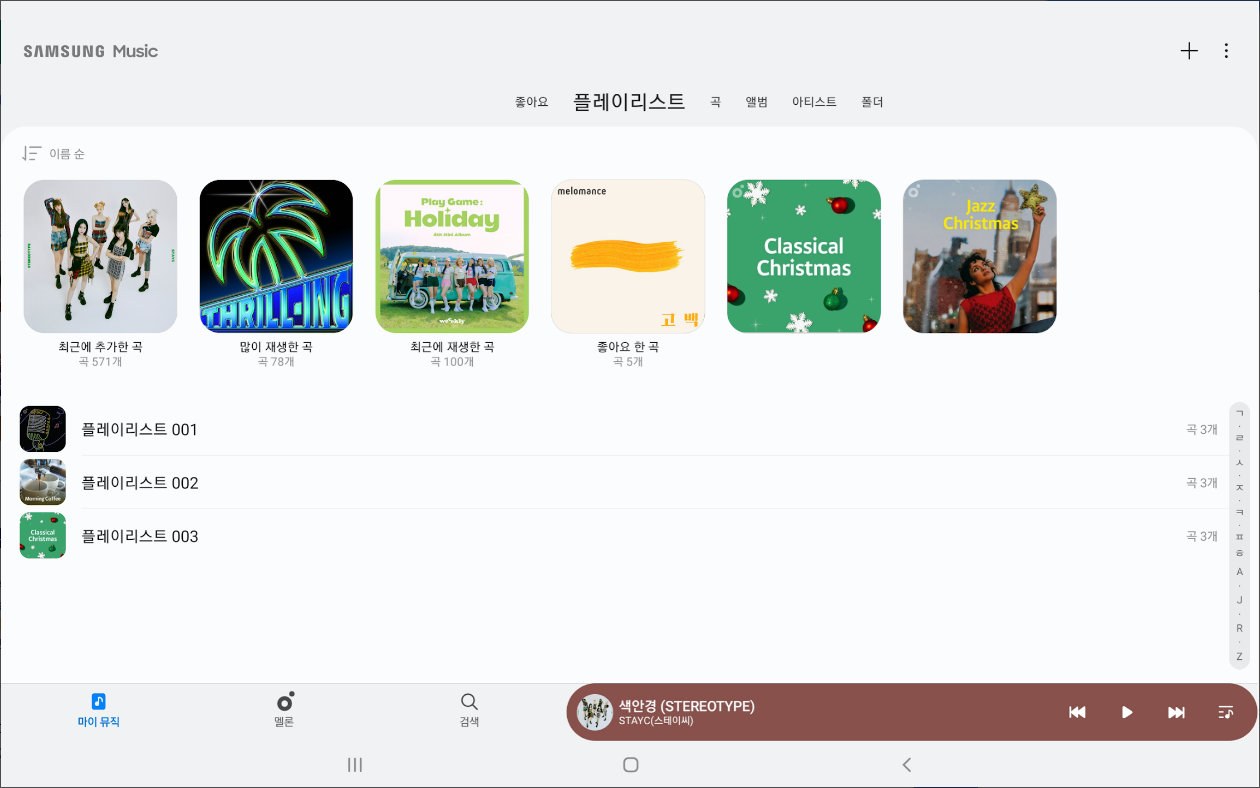
Task: Skip back to the previous track
Action: pos(1077,712)
